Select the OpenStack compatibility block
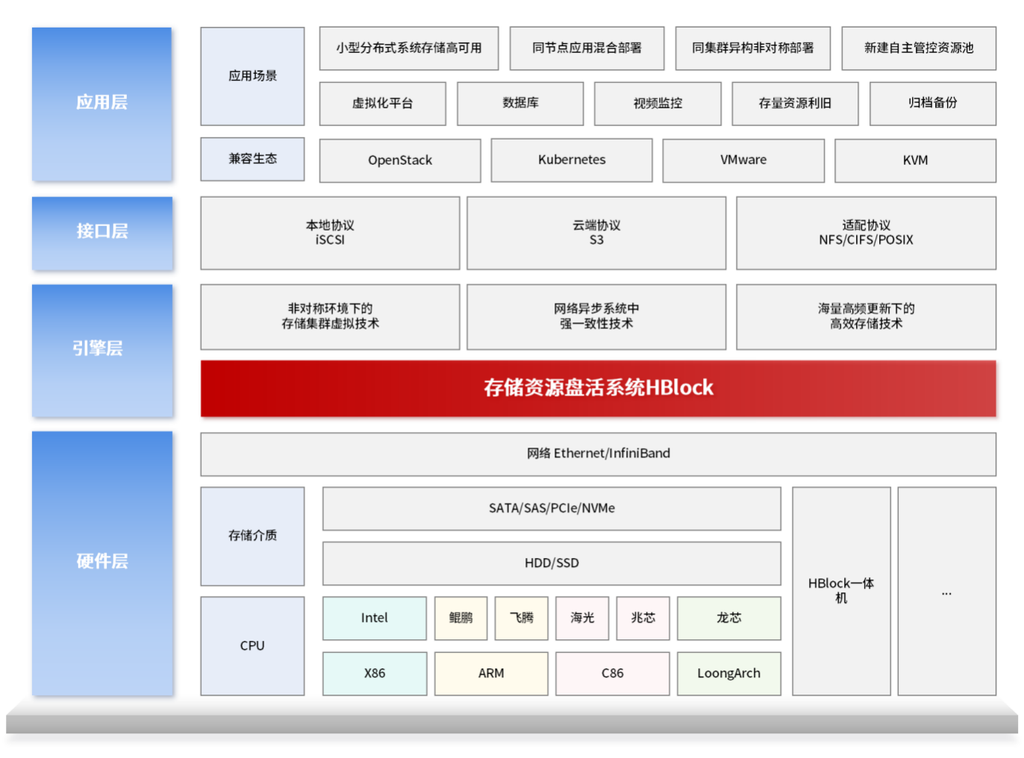The width and height of the screenshot is (1024, 758). point(399,160)
